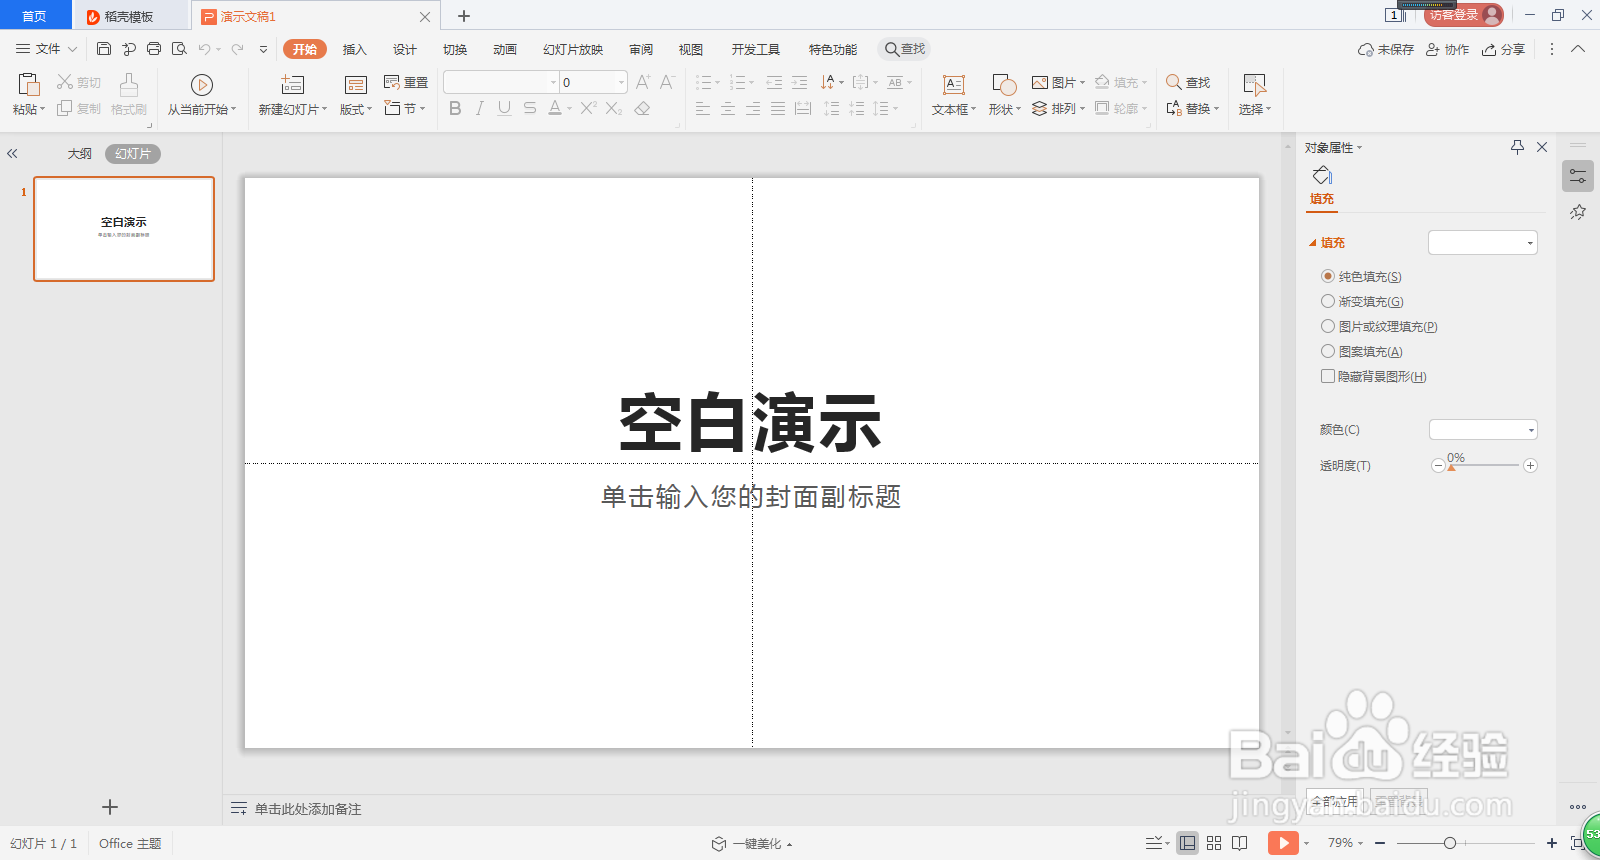
Task: Expand the Arrange (排列) dropdown
Action: pos(1058,108)
